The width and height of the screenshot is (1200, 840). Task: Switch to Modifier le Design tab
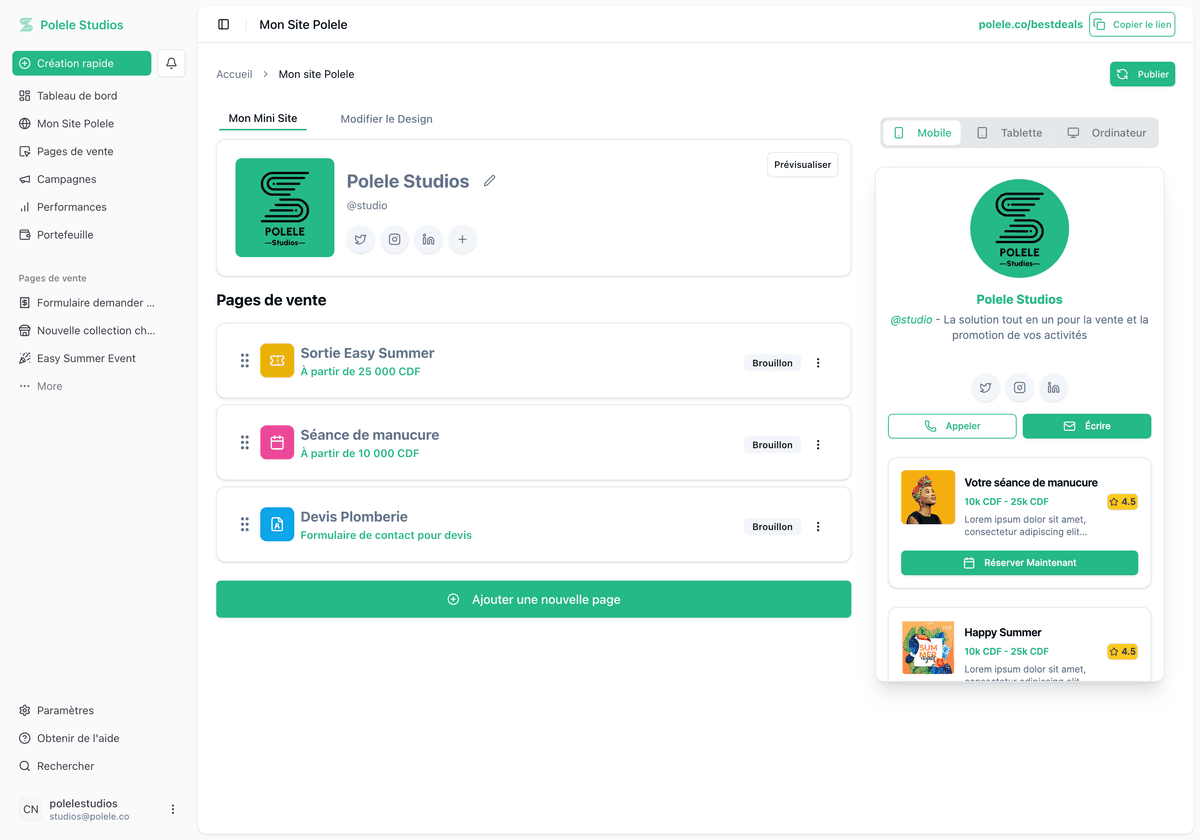tap(386, 119)
